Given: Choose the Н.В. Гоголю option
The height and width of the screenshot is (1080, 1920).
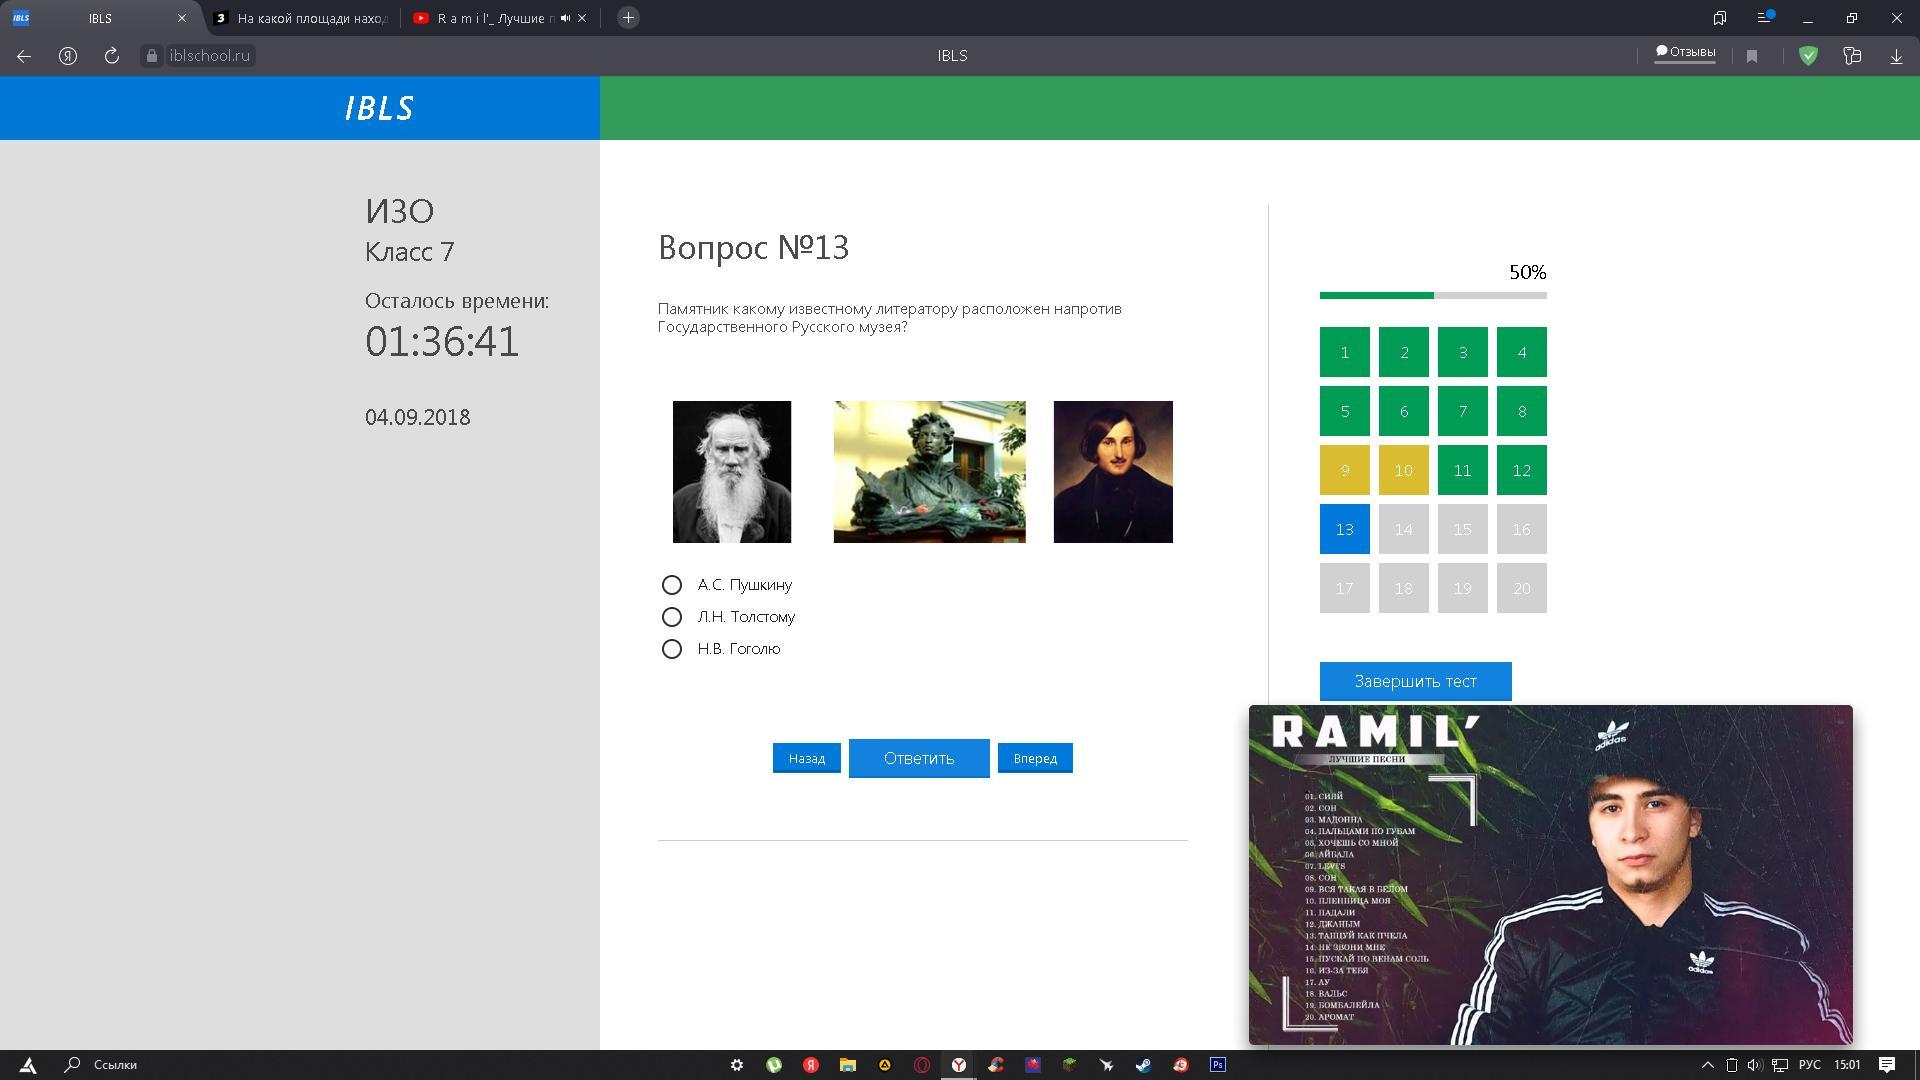Looking at the screenshot, I should click(x=672, y=649).
